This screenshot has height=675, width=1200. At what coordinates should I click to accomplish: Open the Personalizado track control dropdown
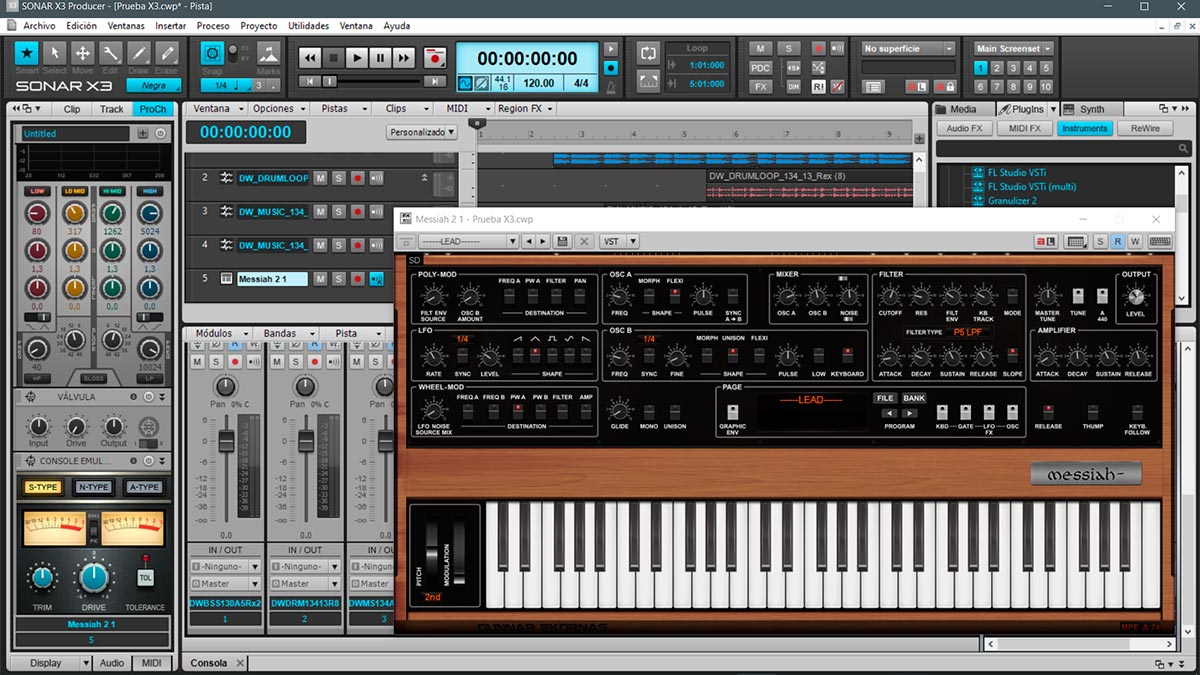coord(422,132)
